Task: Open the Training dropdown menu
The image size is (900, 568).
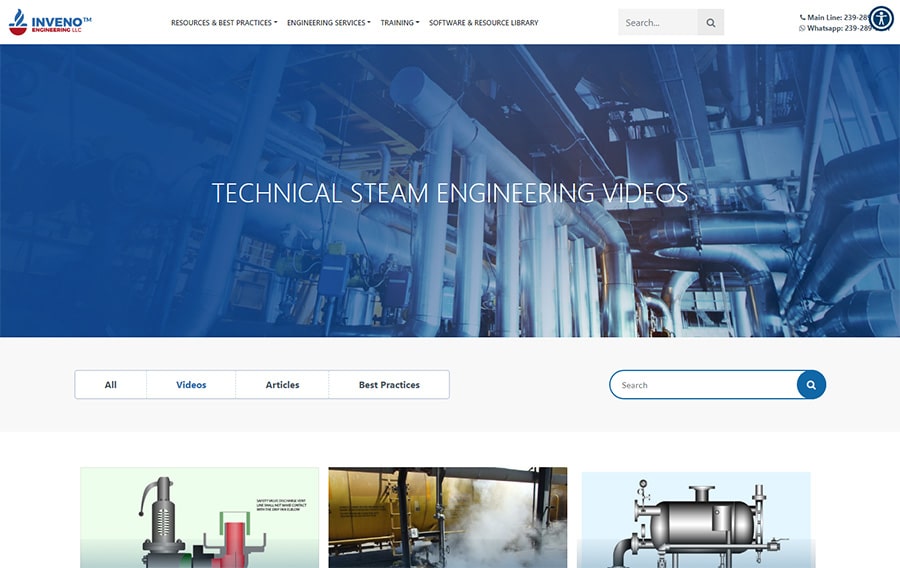Action: [x=400, y=22]
